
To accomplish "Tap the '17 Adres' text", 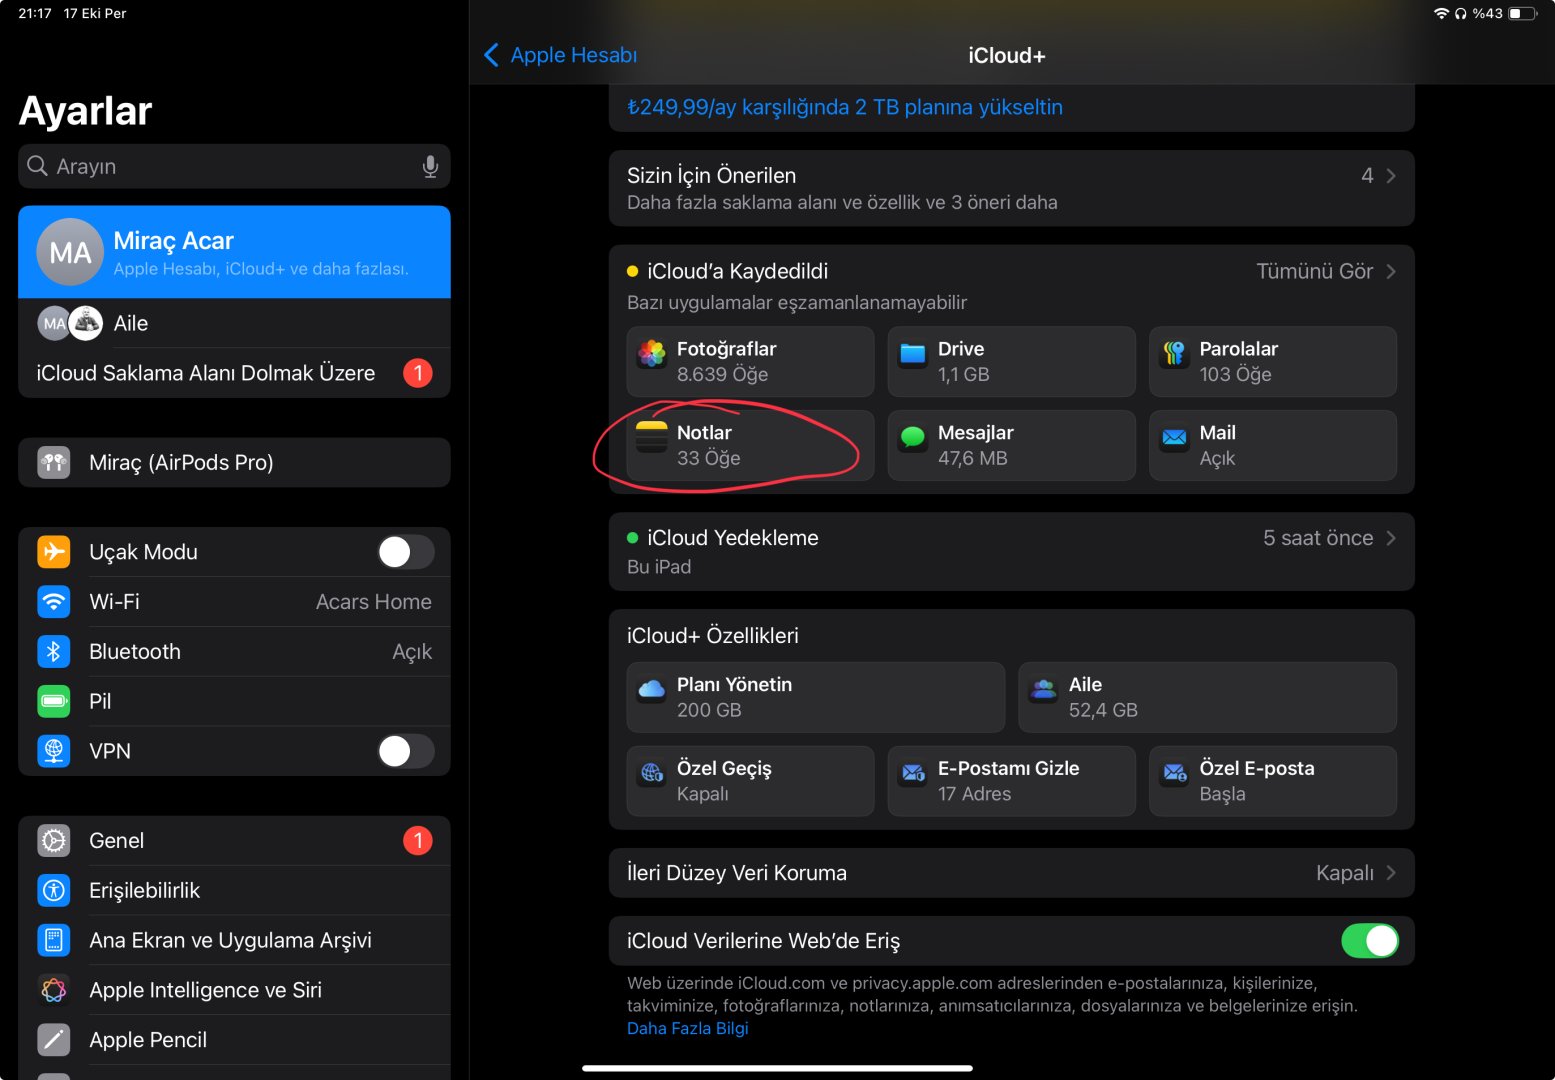I will 974,794.
